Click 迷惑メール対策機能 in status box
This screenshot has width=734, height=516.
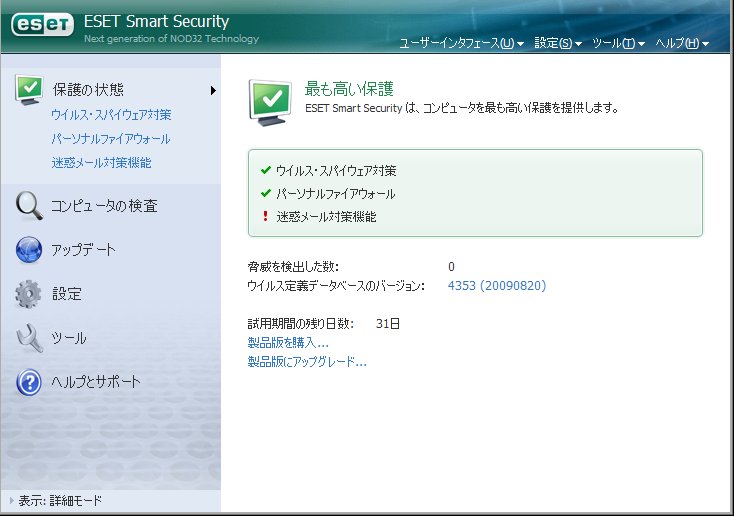[326, 216]
